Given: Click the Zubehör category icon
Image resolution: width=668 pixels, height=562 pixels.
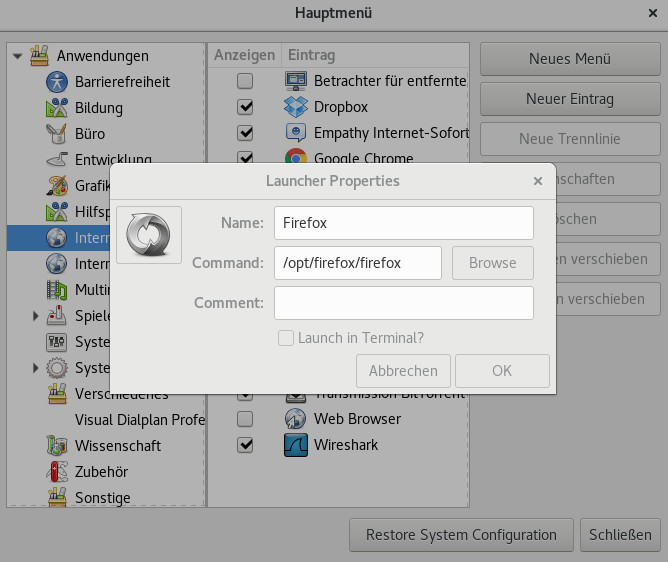Looking at the screenshot, I should point(57,472).
